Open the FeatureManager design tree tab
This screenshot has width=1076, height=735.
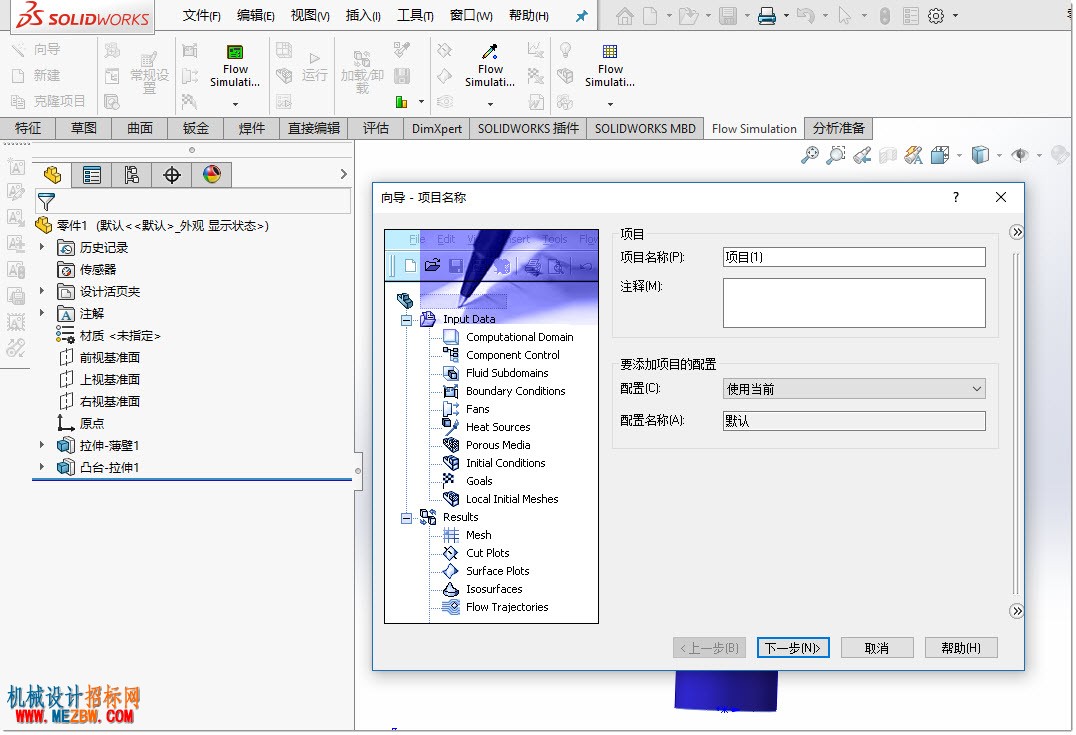(x=53, y=175)
